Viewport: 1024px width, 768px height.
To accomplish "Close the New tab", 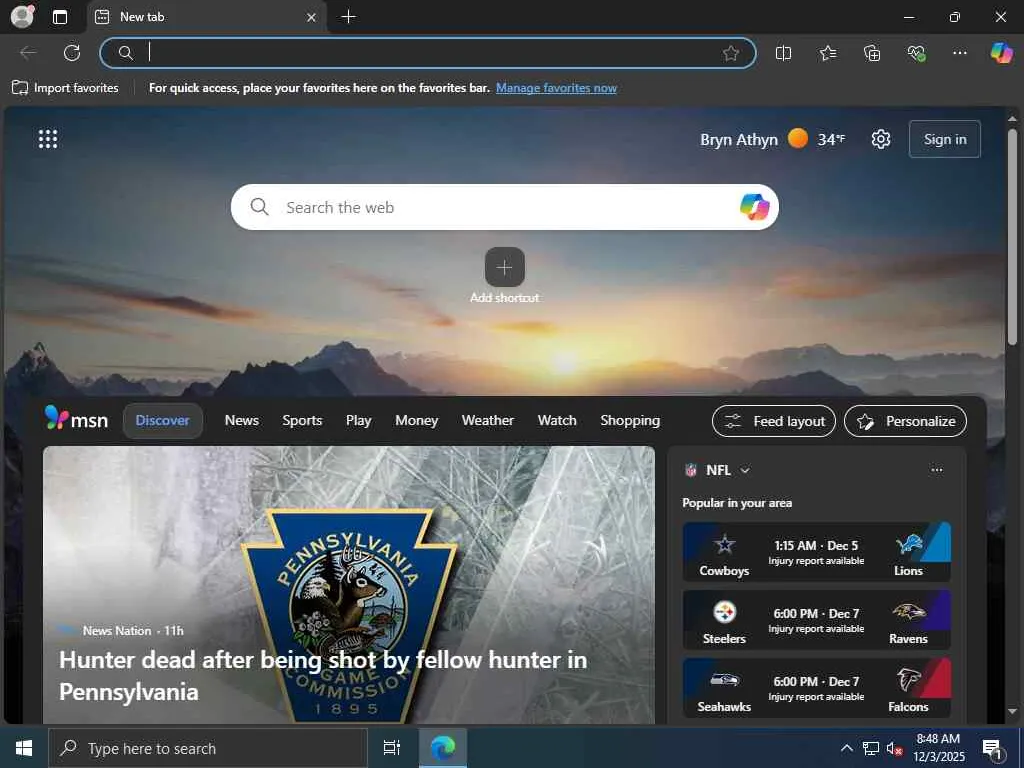I will pos(312,18).
